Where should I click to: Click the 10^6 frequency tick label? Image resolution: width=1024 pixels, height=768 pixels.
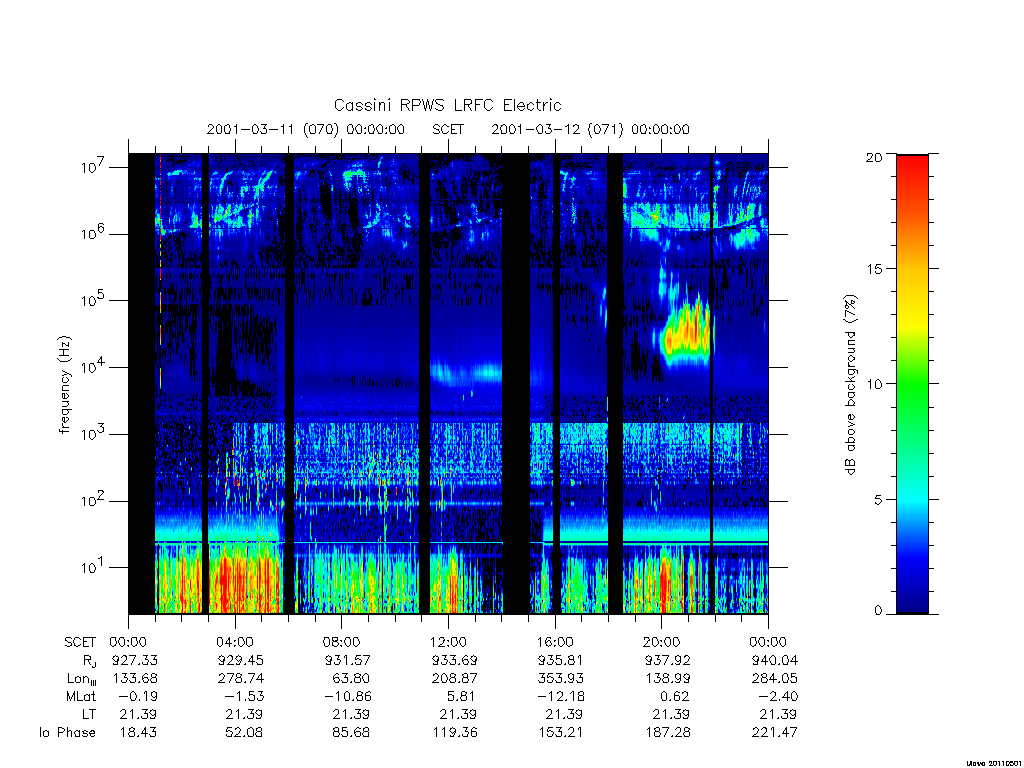click(93, 233)
